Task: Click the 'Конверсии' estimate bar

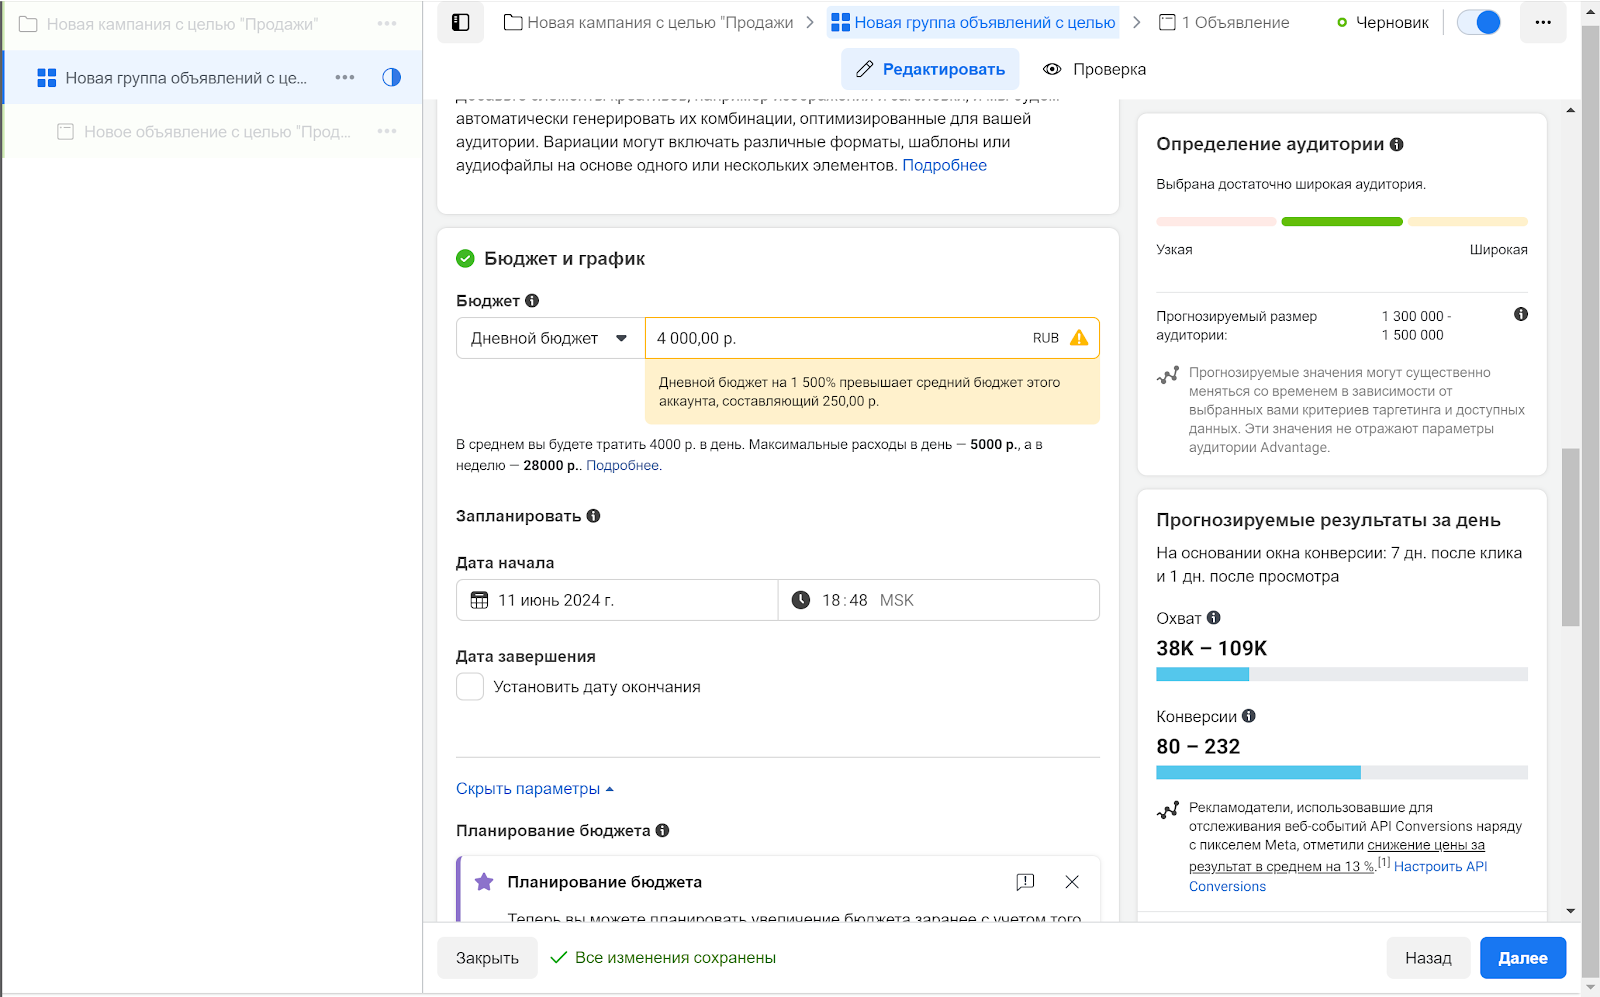Action: point(1342,772)
